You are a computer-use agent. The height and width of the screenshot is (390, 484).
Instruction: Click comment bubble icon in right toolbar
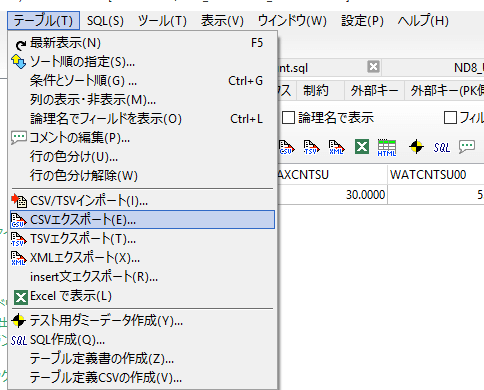(467, 147)
